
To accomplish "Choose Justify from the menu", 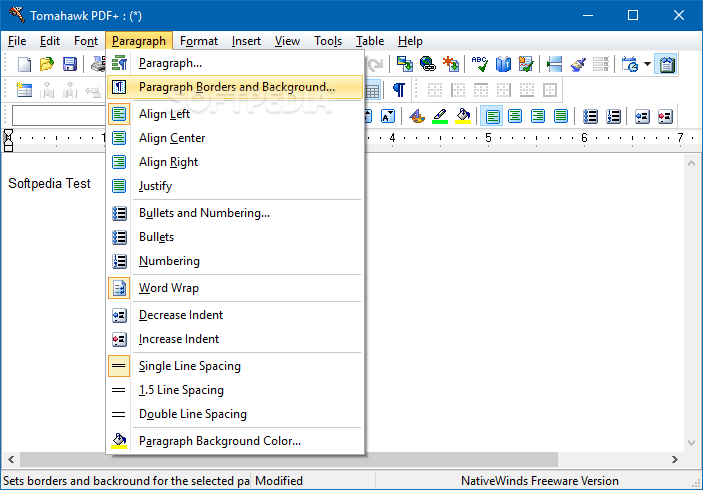I will [235, 186].
